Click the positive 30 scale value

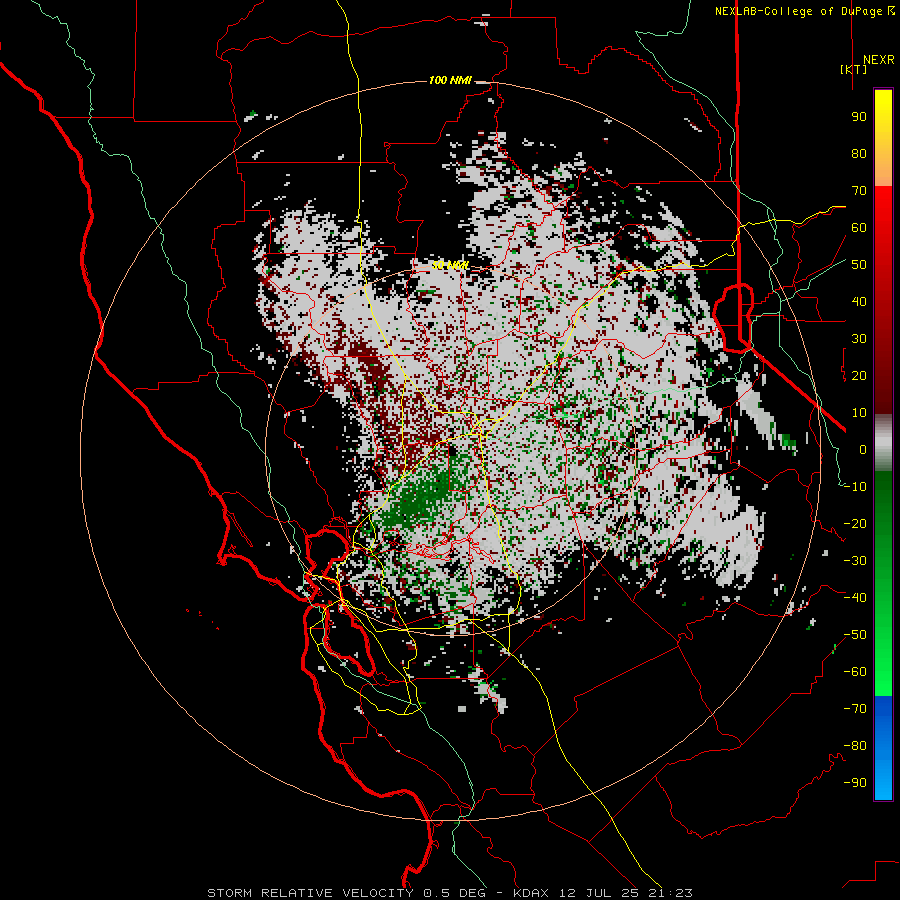point(859,339)
